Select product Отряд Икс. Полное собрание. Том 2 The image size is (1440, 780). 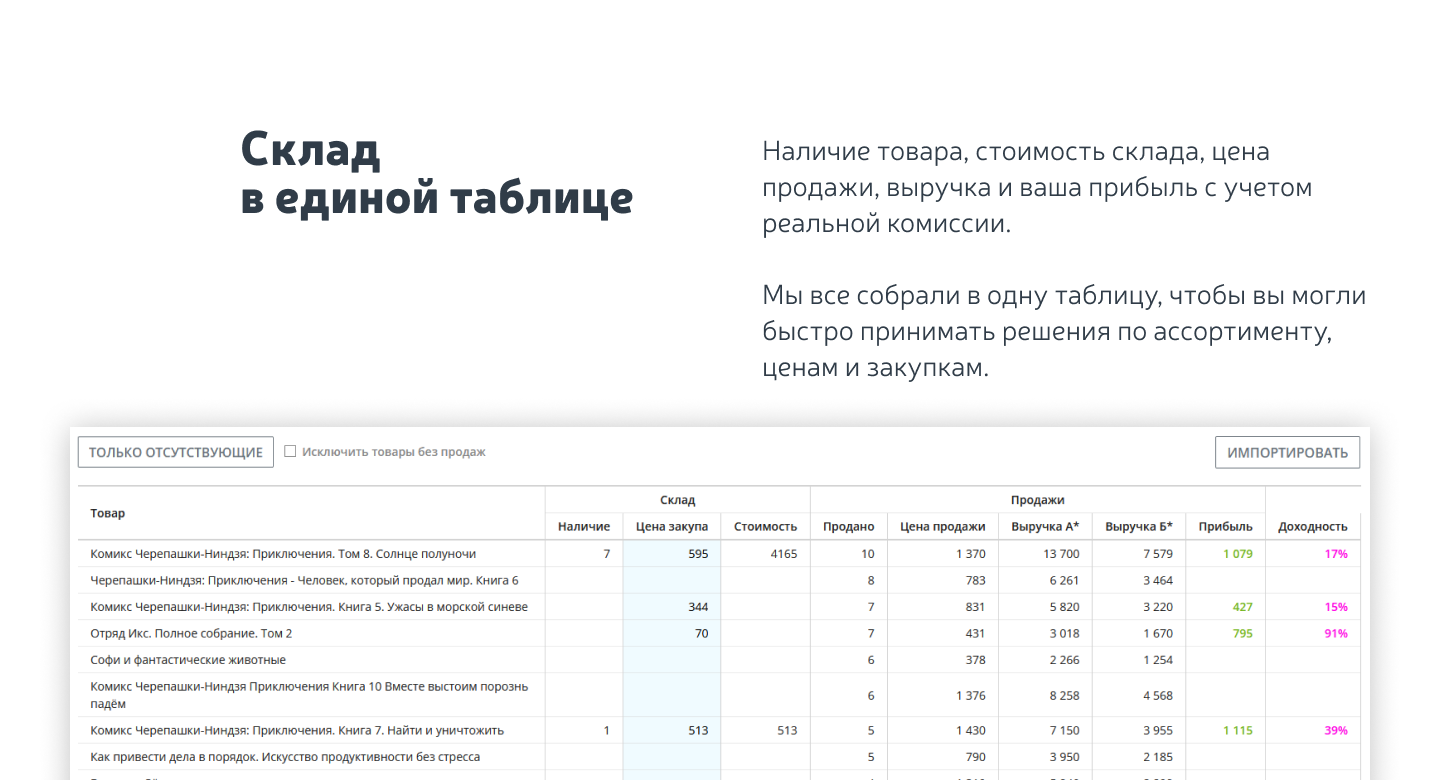(191, 634)
